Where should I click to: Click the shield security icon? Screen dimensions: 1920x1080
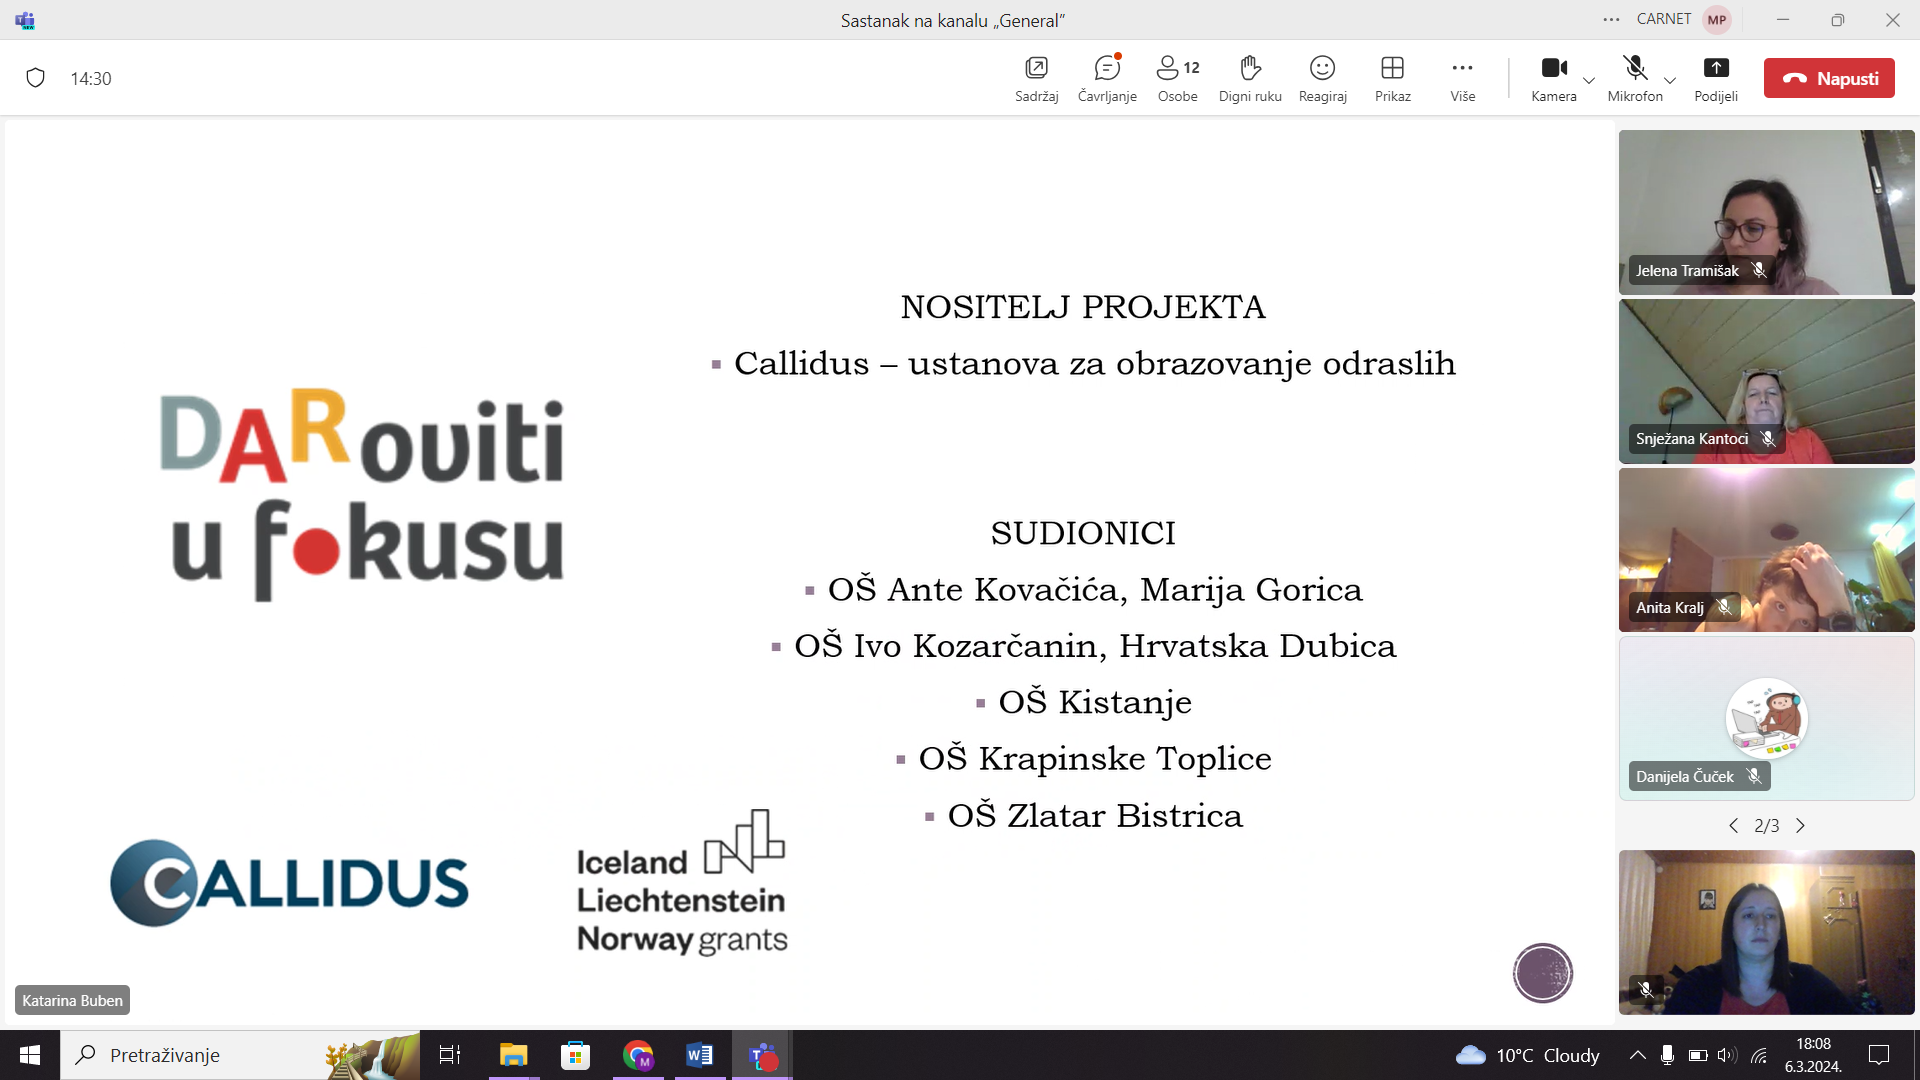pyautogui.click(x=36, y=78)
